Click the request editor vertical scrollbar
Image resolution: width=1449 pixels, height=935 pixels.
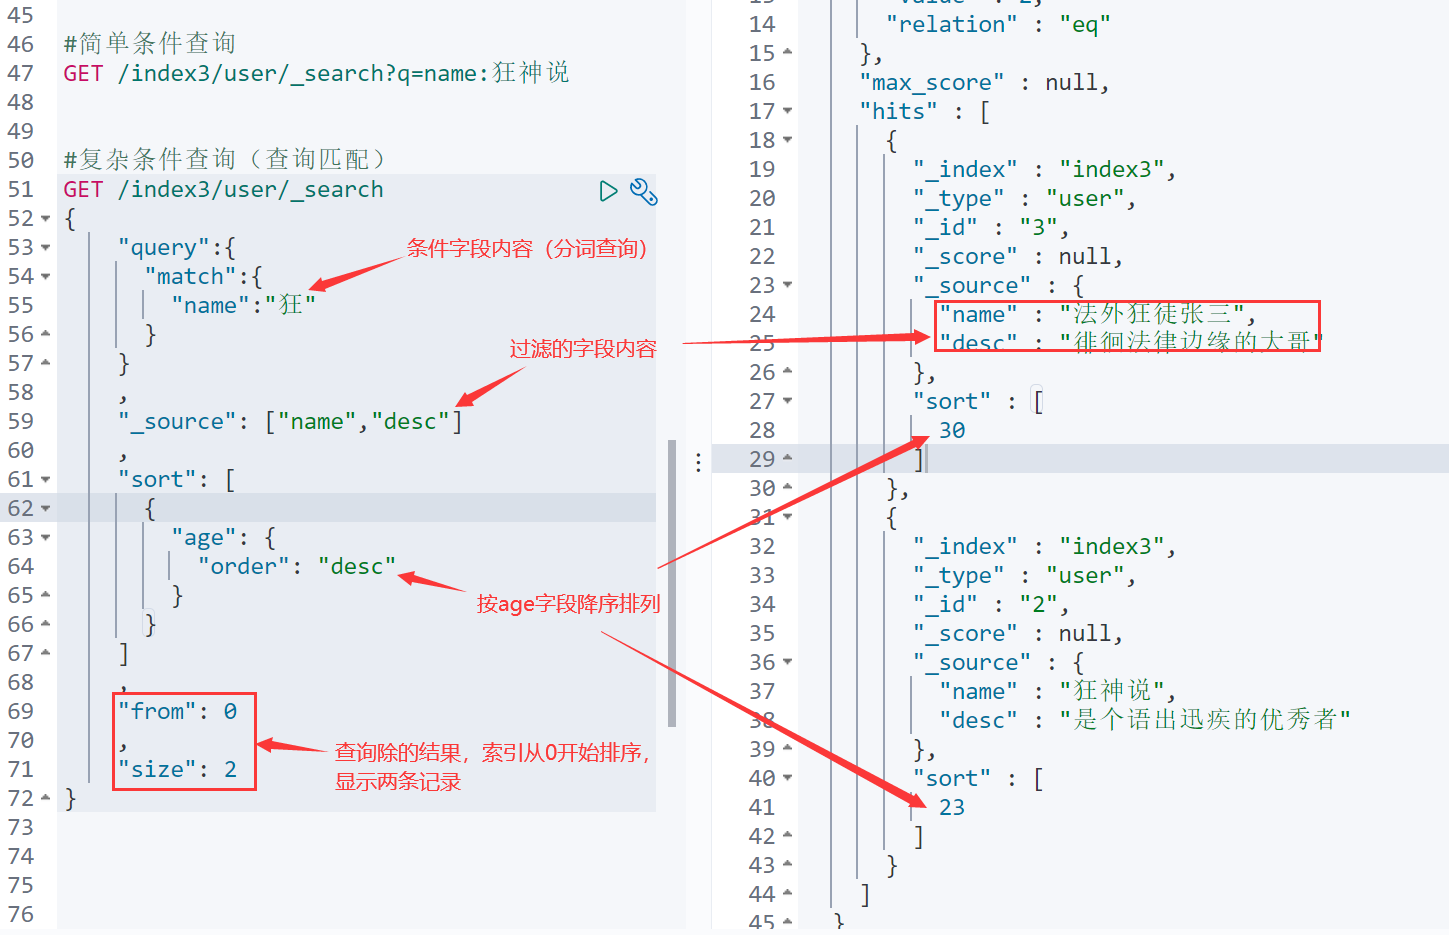(672, 583)
